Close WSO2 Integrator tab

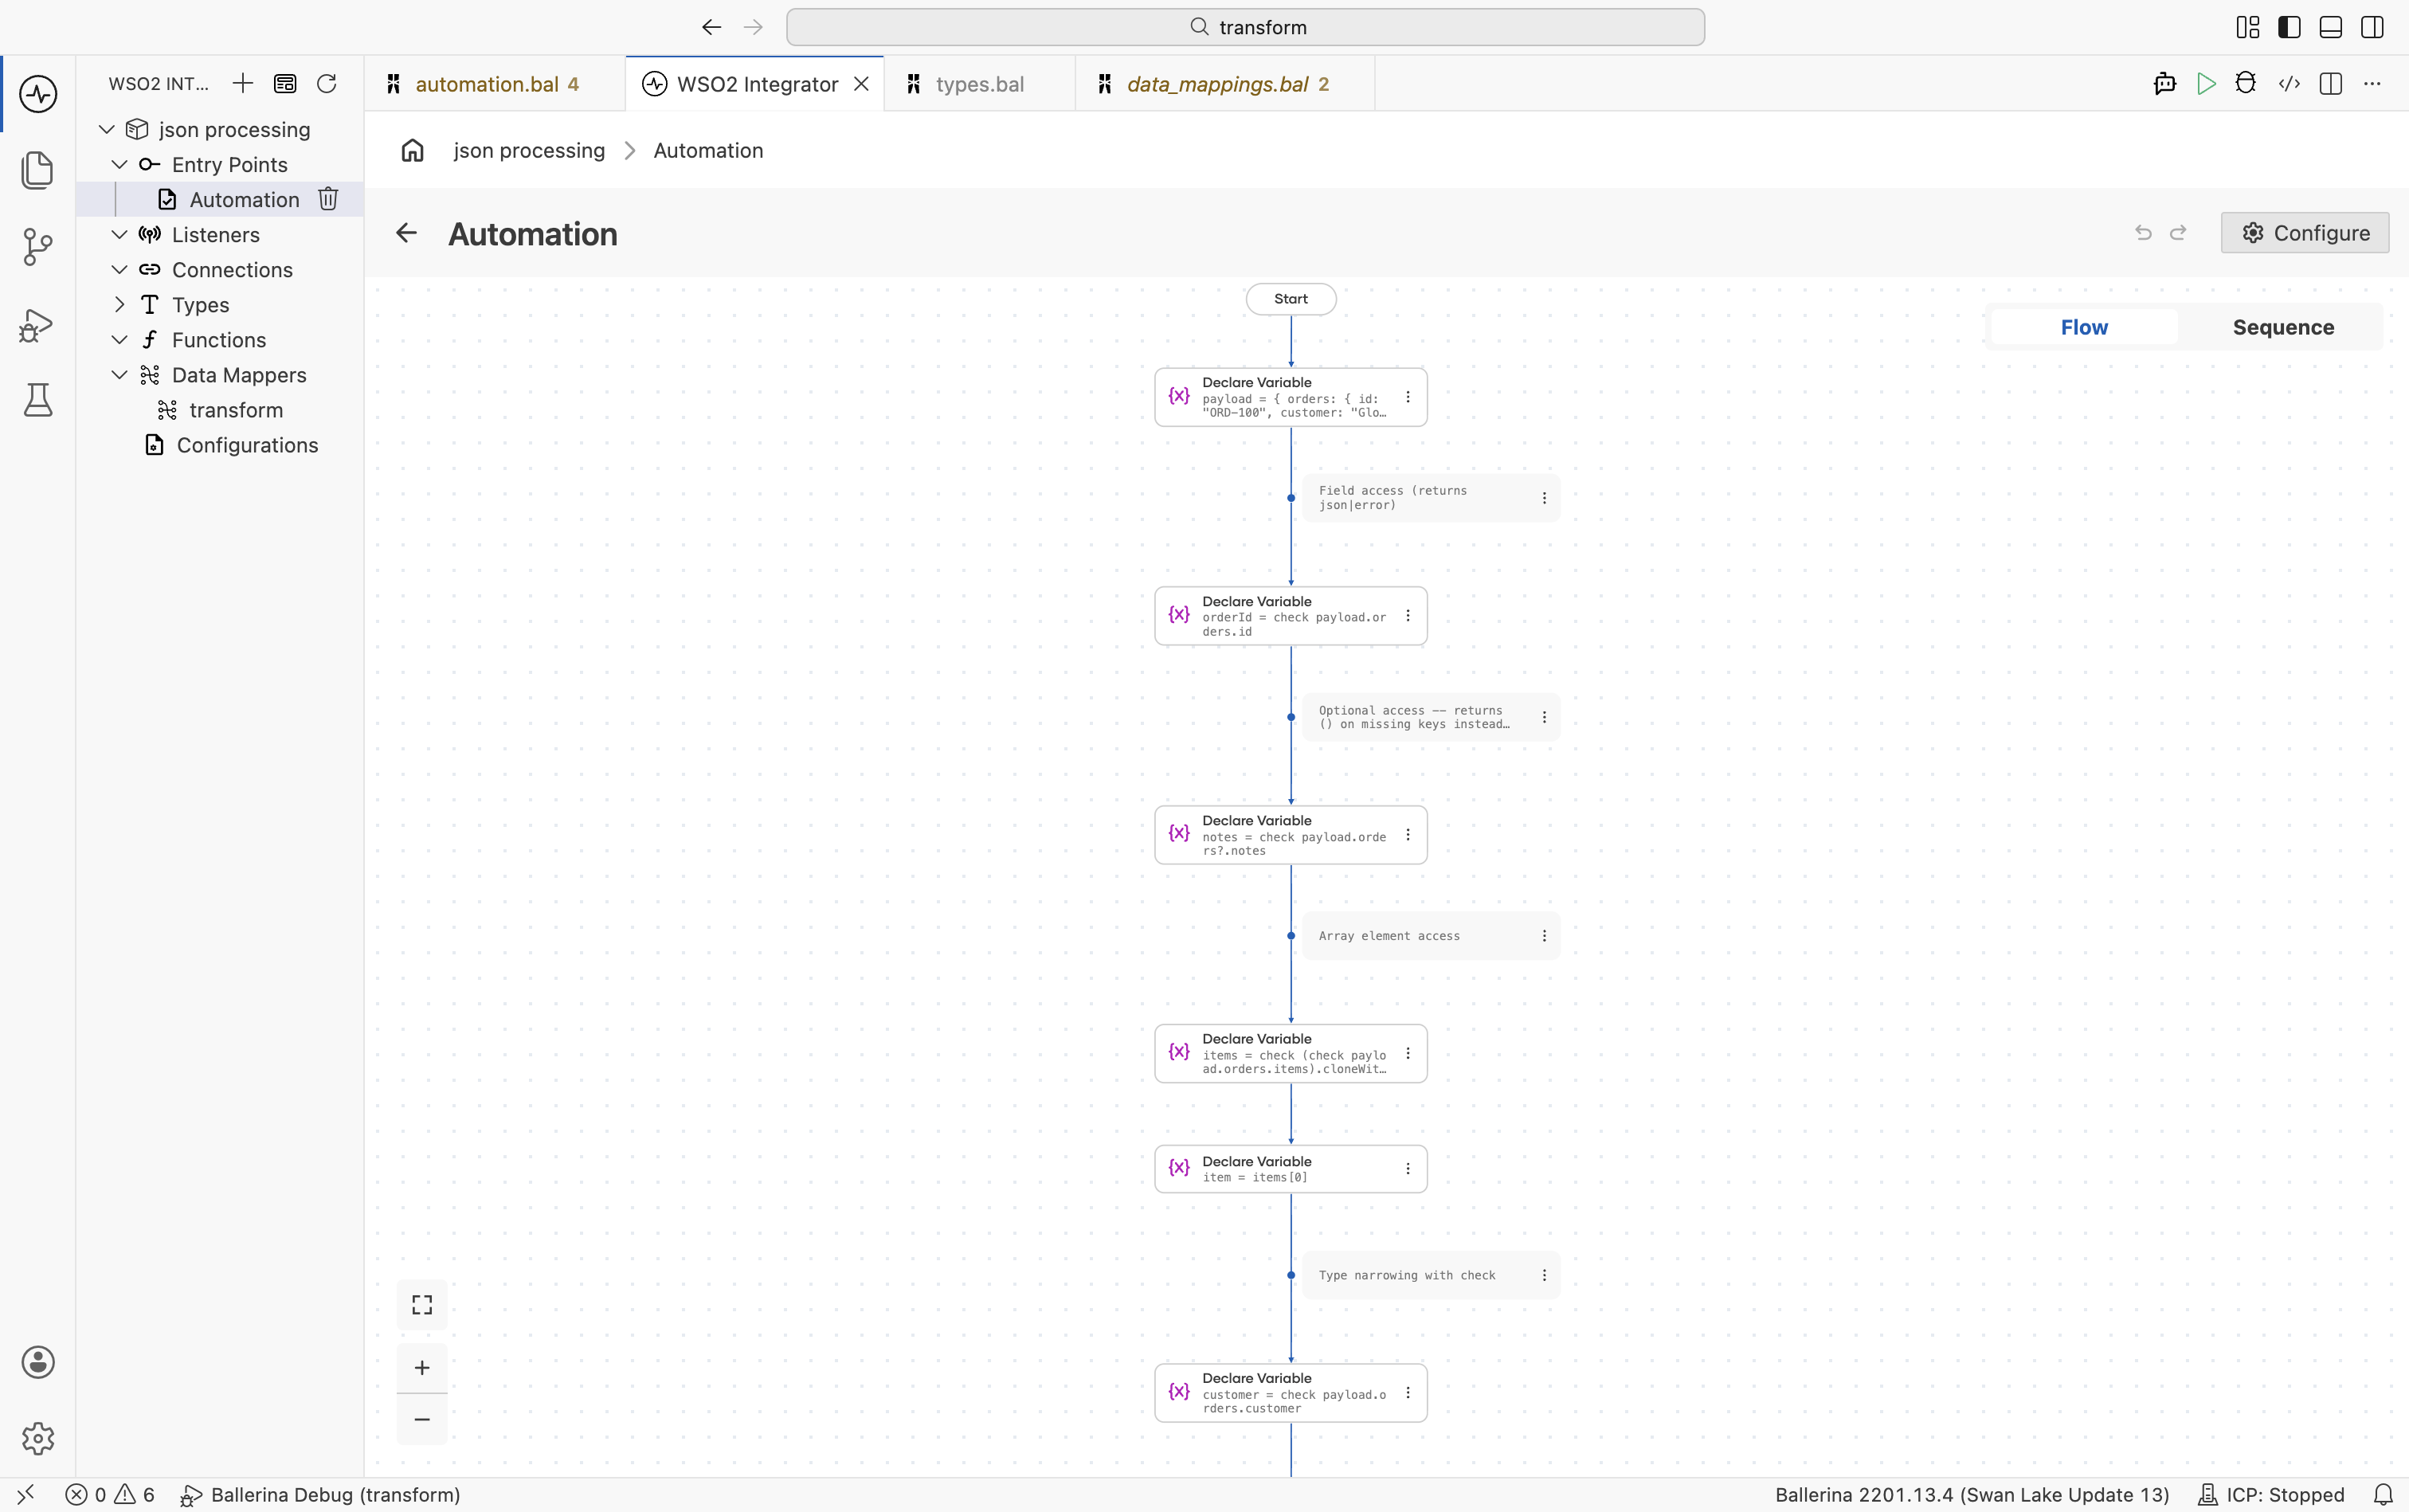[x=861, y=84]
